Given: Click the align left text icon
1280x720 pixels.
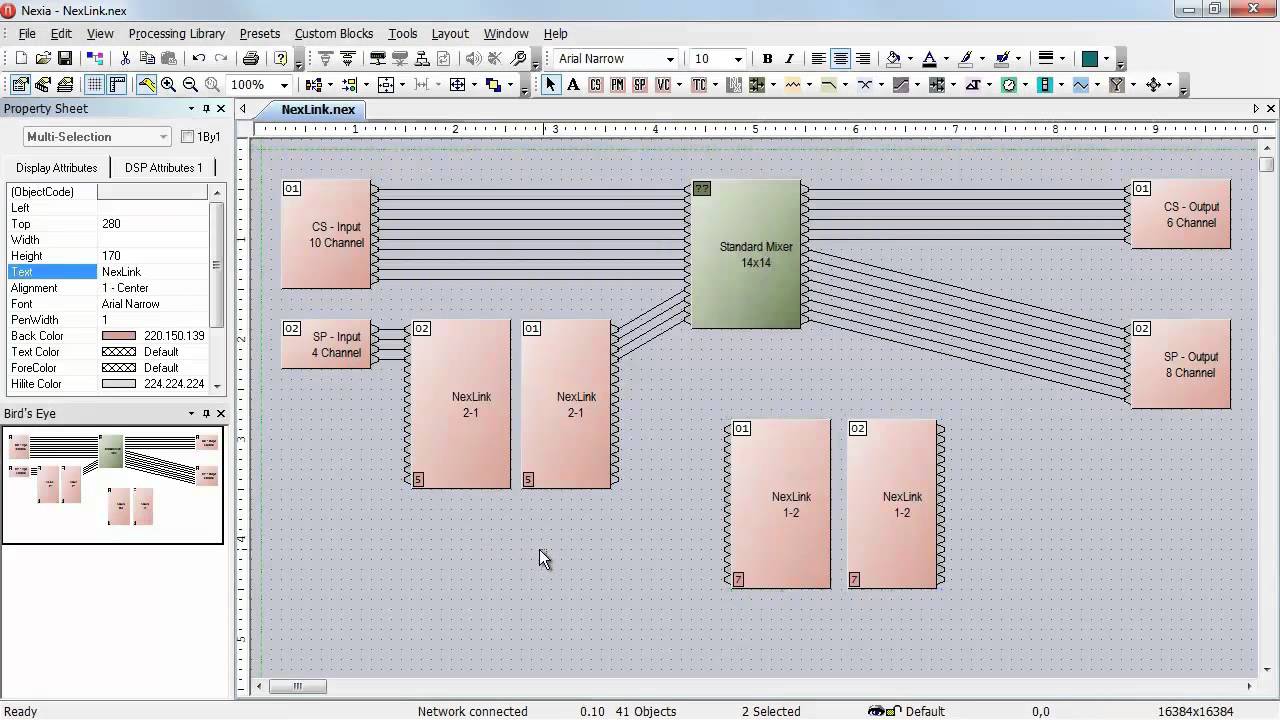Looking at the screenshot, I should tap(819, 59).
